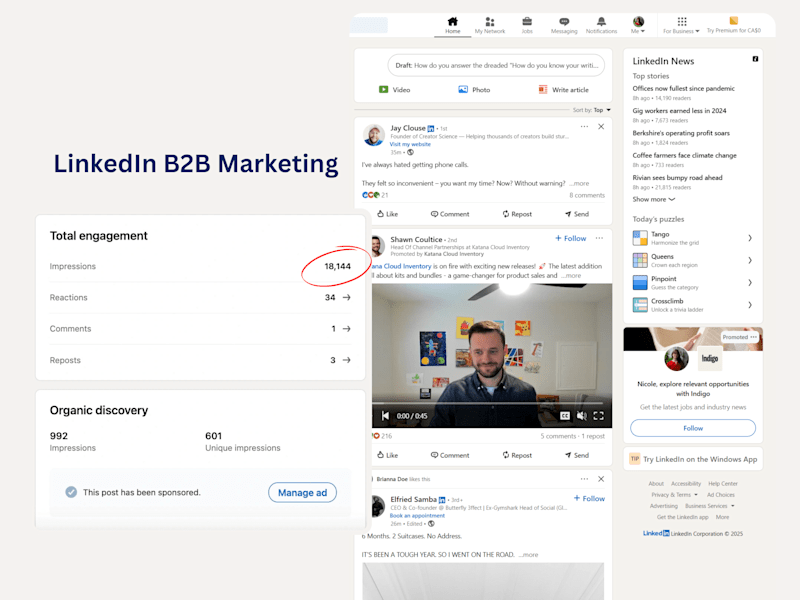
Task: Open Business Services footer dropdown
Action: (x=710, y=506)
